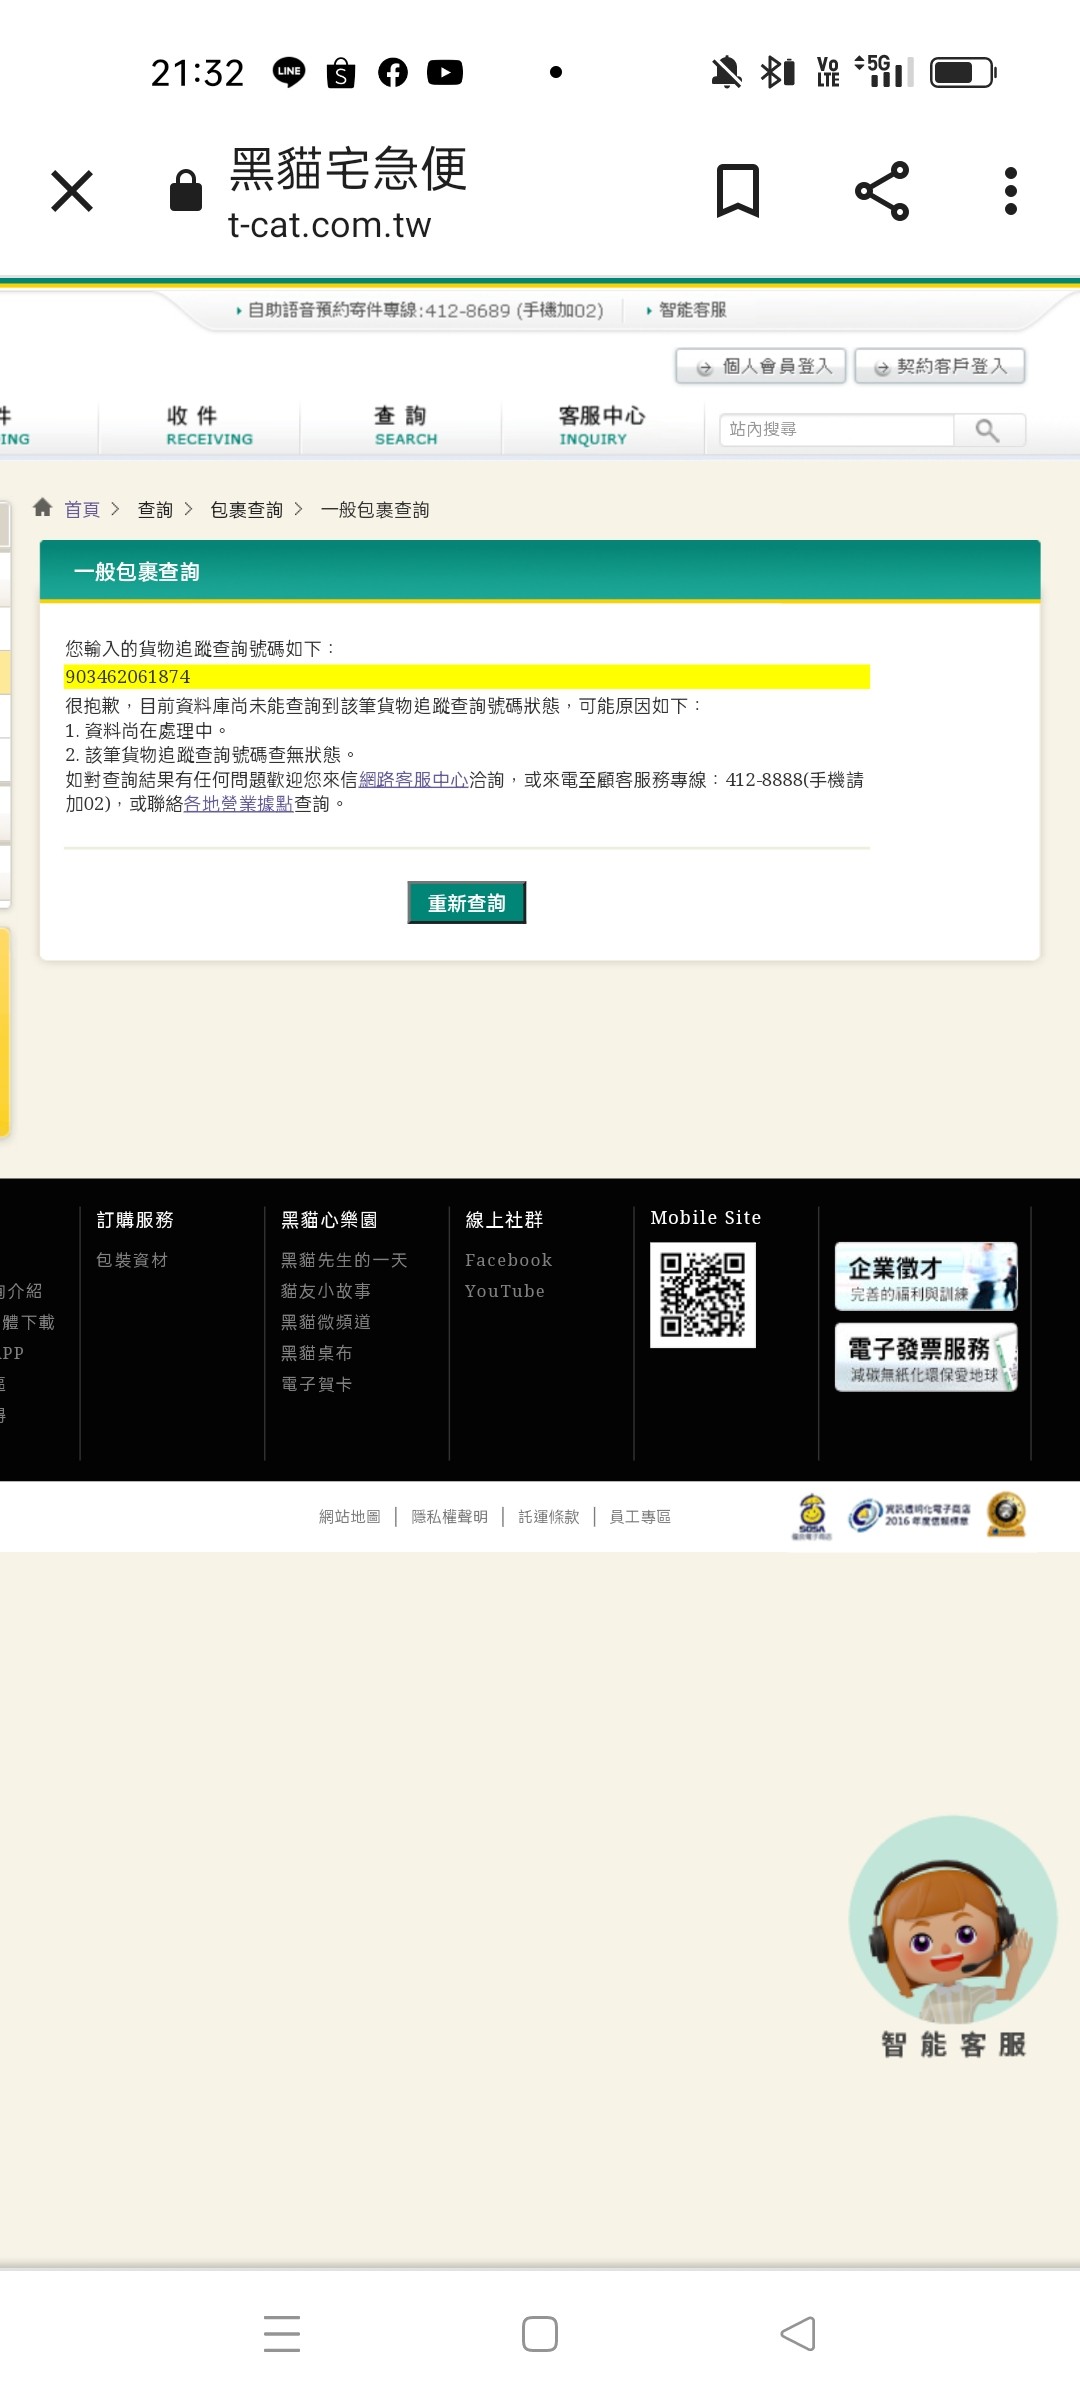Click the home icon in breadcrumb

42,508
